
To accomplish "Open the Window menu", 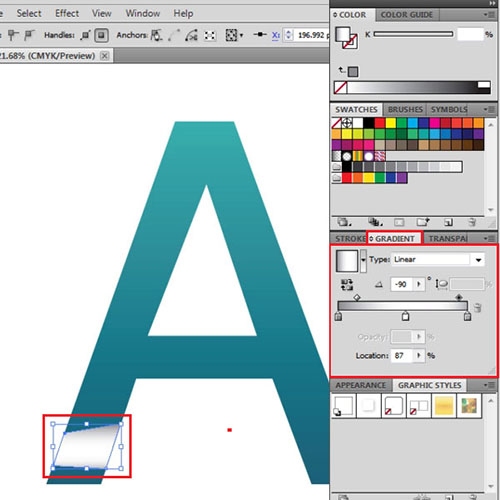I will (x=143, y=13).
